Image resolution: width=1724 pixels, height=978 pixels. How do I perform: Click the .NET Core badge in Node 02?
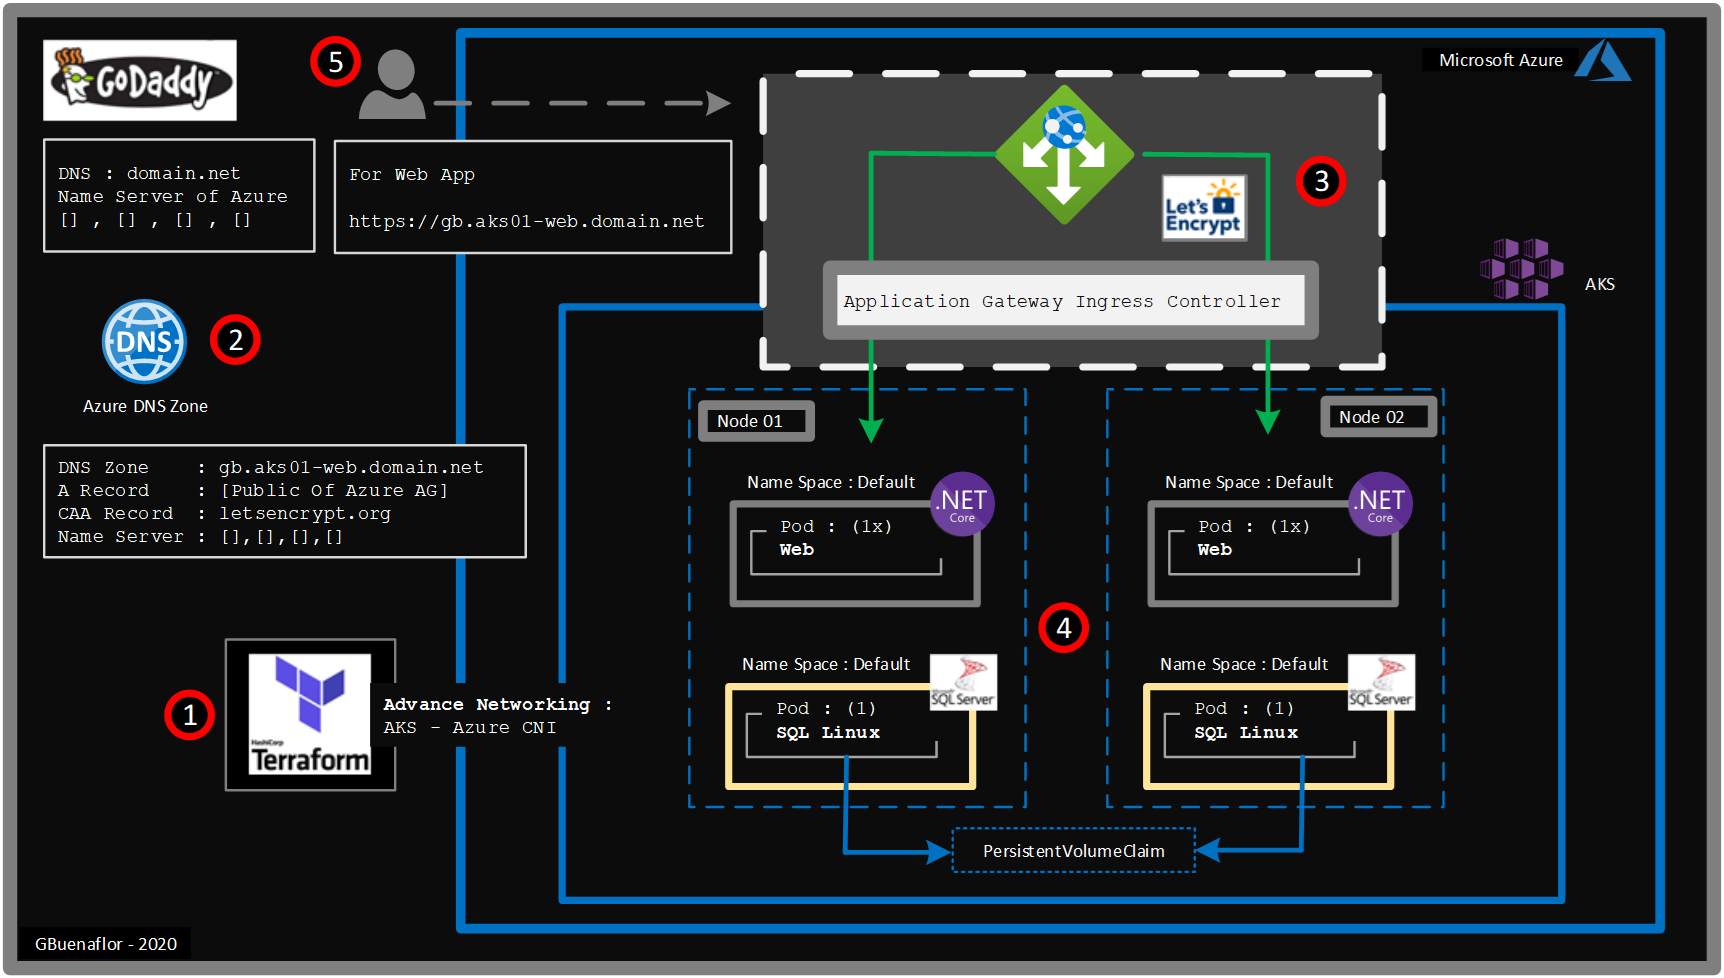tap(1380, 504)
